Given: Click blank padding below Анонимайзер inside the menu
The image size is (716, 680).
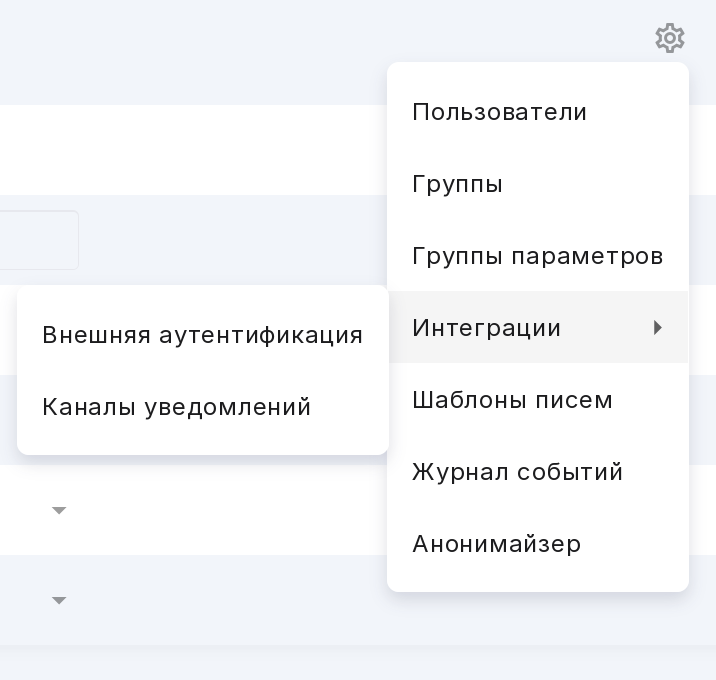Looking at the screenshot, I should point(537,585).
